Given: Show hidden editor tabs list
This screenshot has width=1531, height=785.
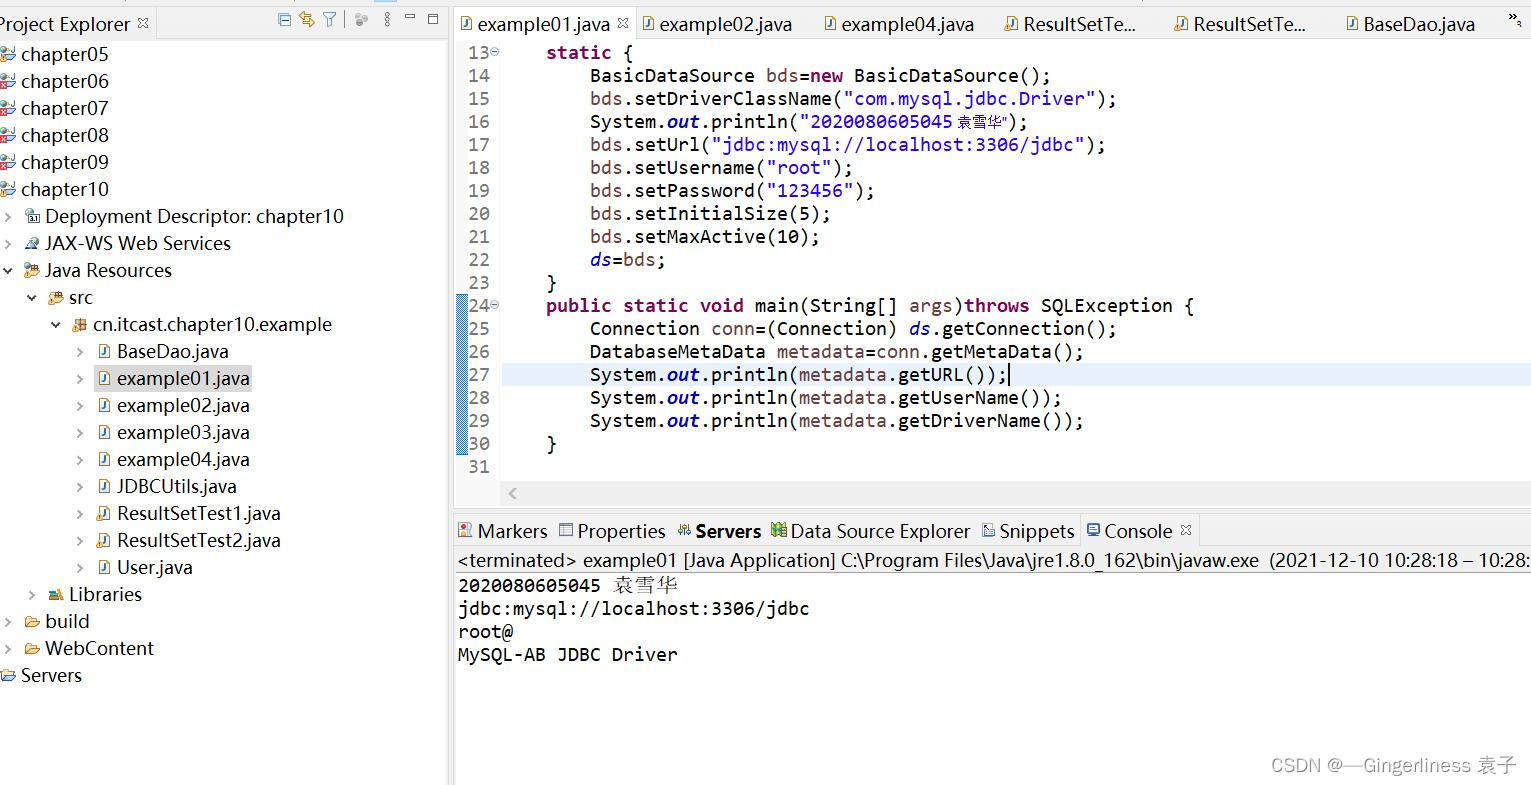Looking at the screenshot, I should click(x=1514, y=21).
